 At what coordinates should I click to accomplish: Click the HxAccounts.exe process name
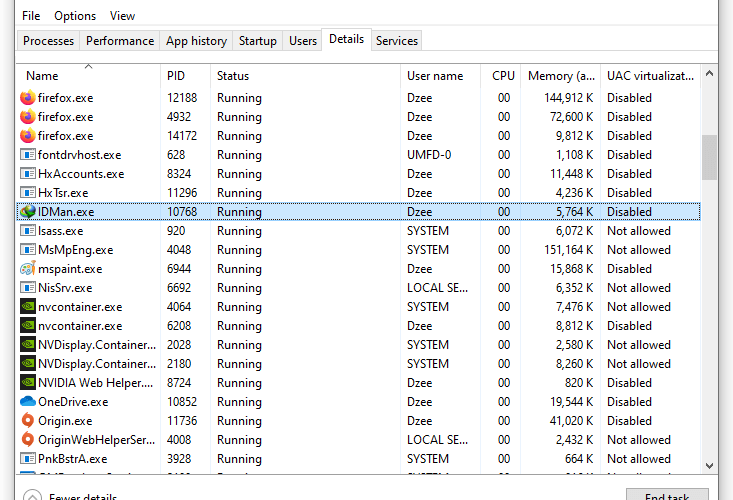[x=81, y=174]
